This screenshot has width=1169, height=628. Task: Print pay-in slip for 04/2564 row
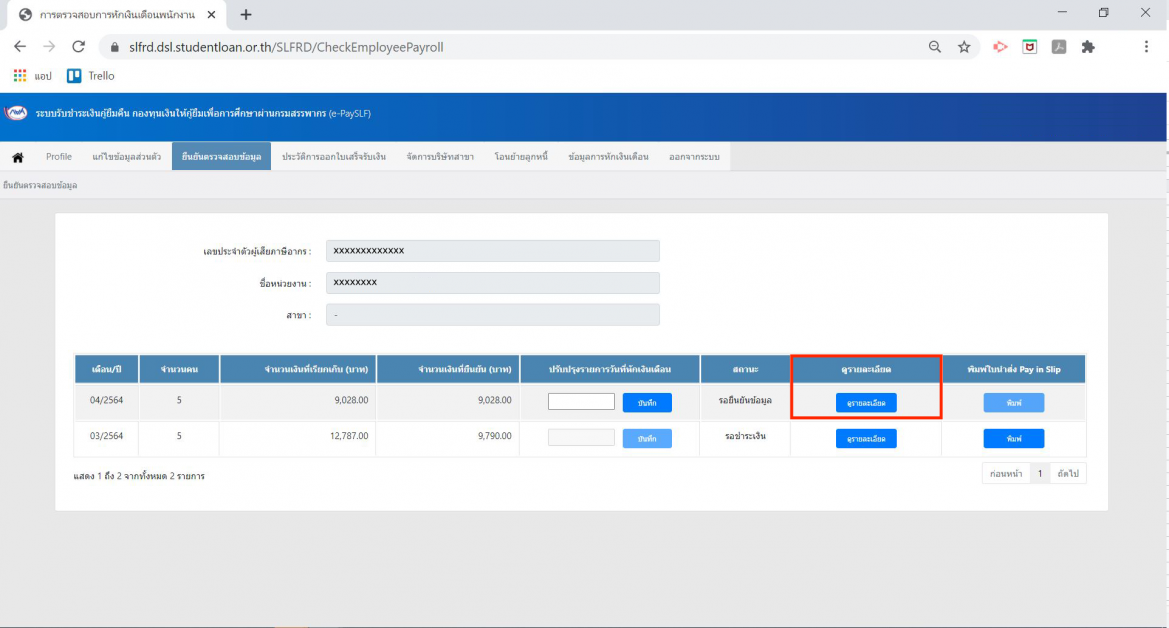click(x=1014, y=403)
